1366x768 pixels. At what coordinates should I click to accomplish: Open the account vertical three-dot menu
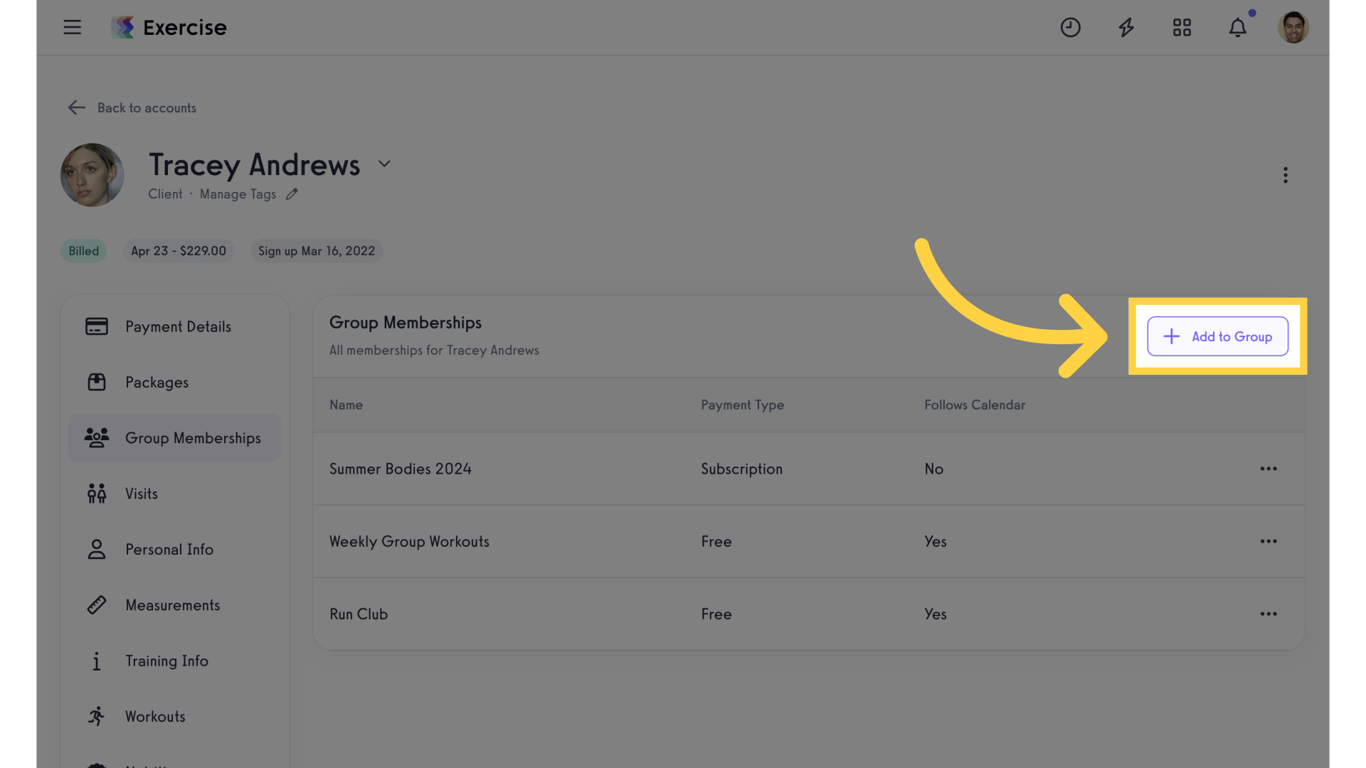(1285, 175)
